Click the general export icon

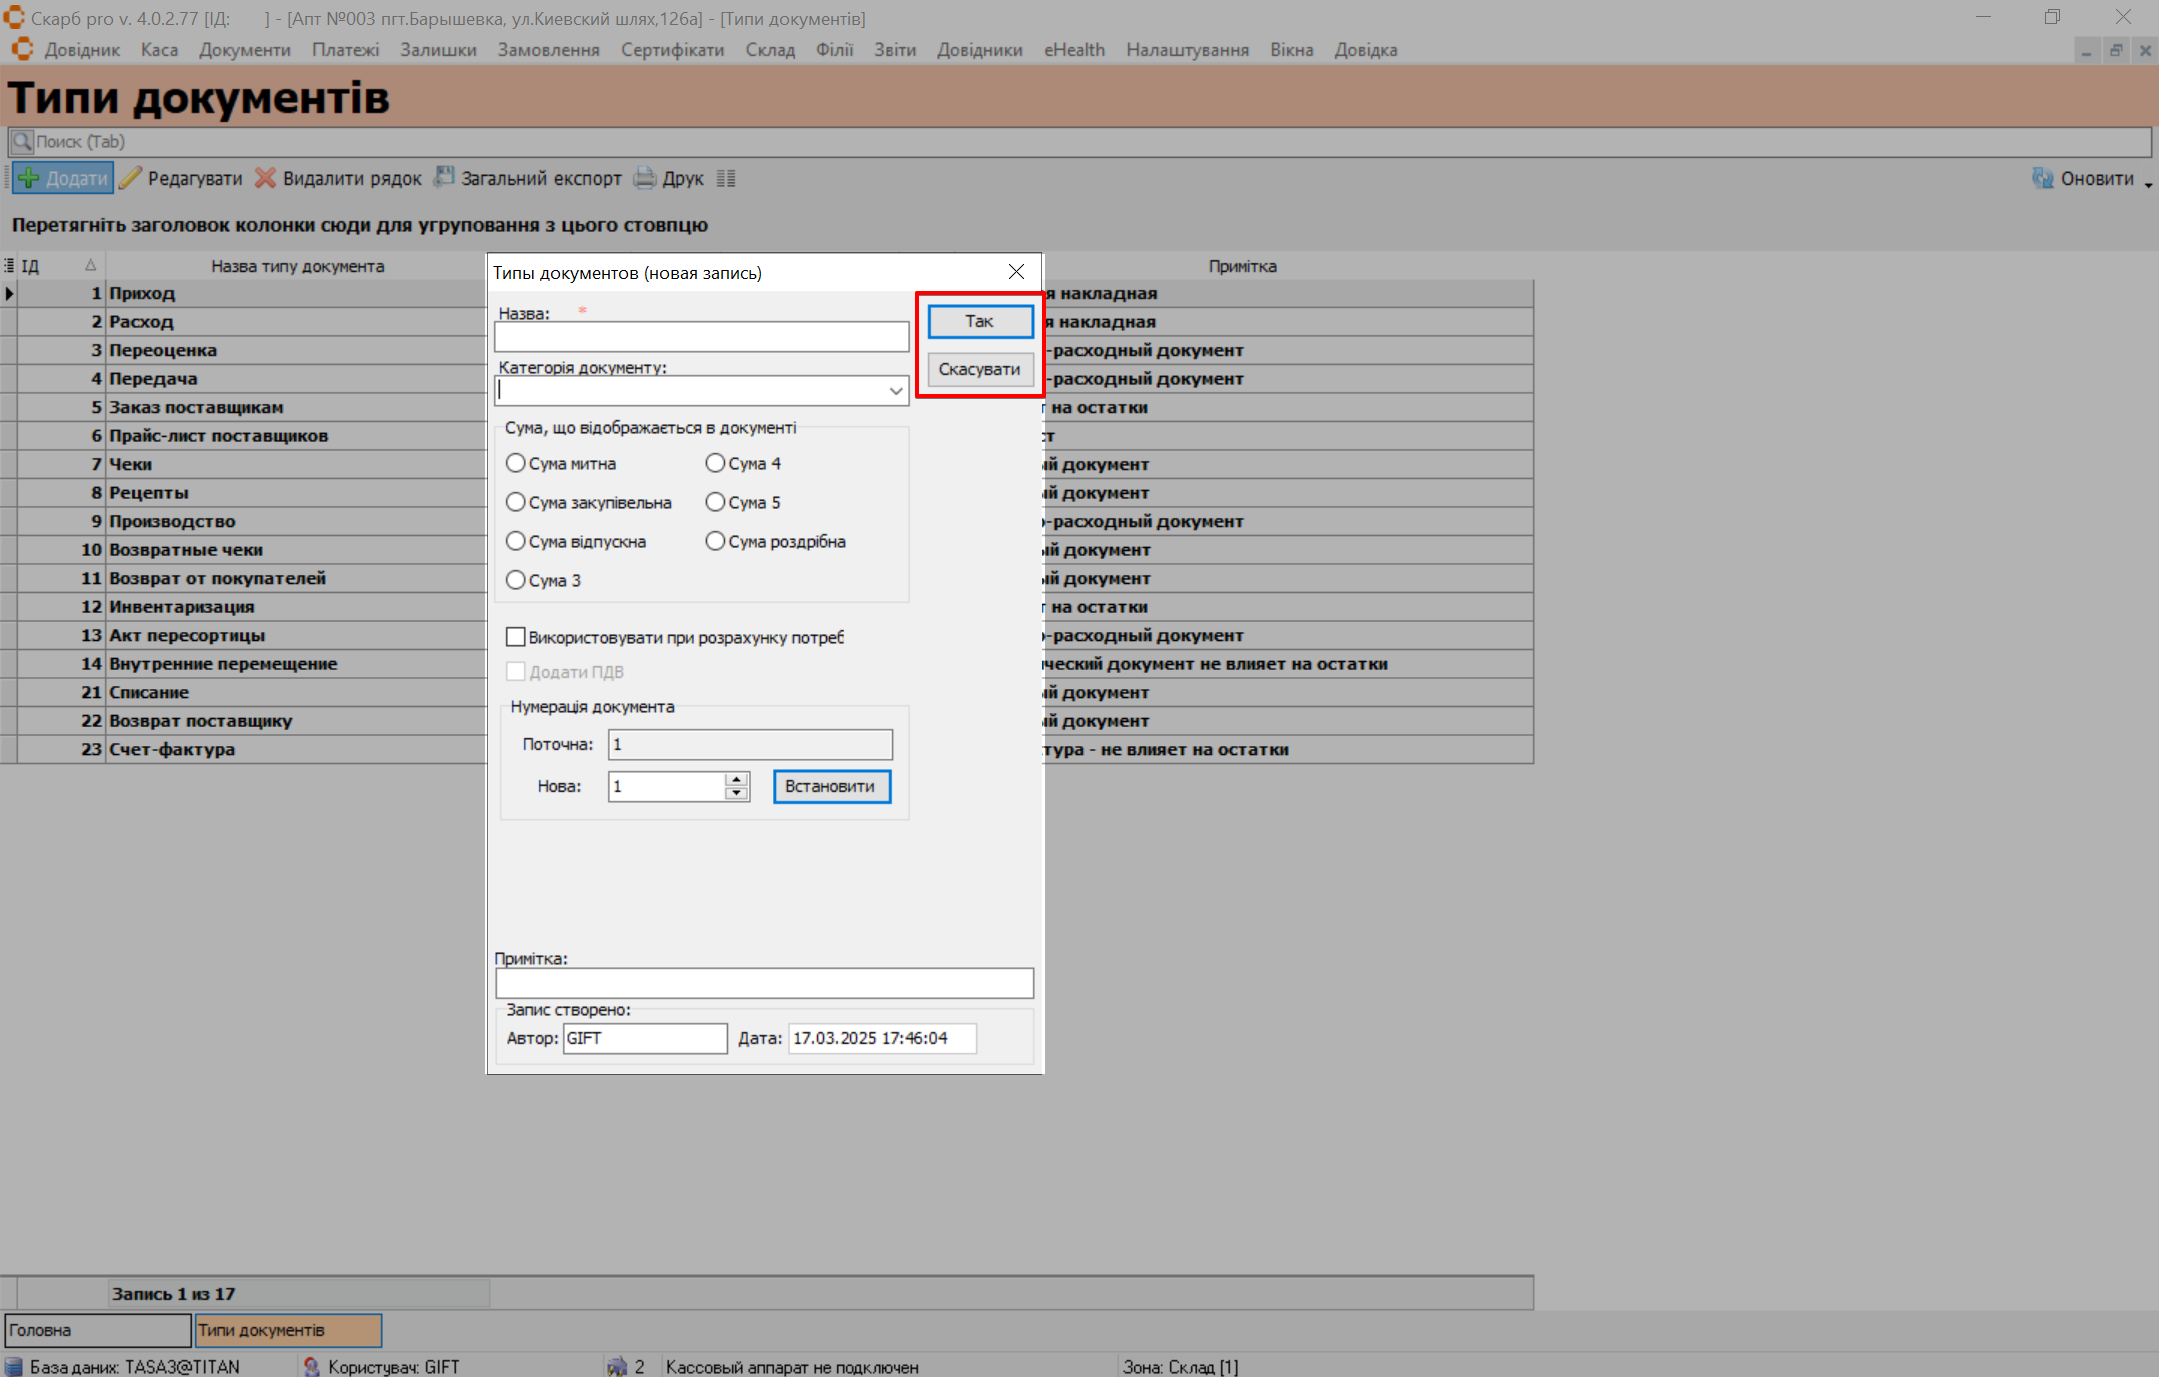443,178
